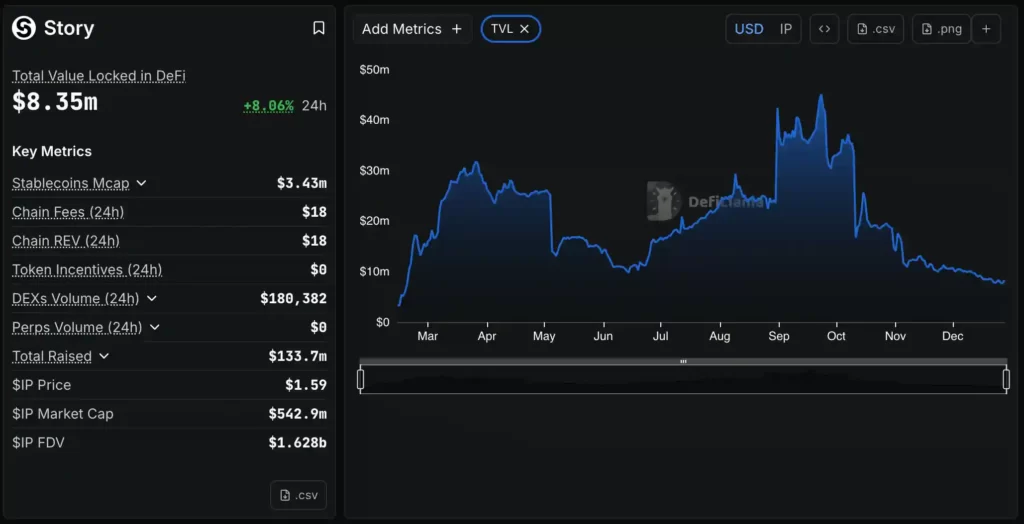Open the Add Metrics menu

pyautogui.click(x=412, y=29)
